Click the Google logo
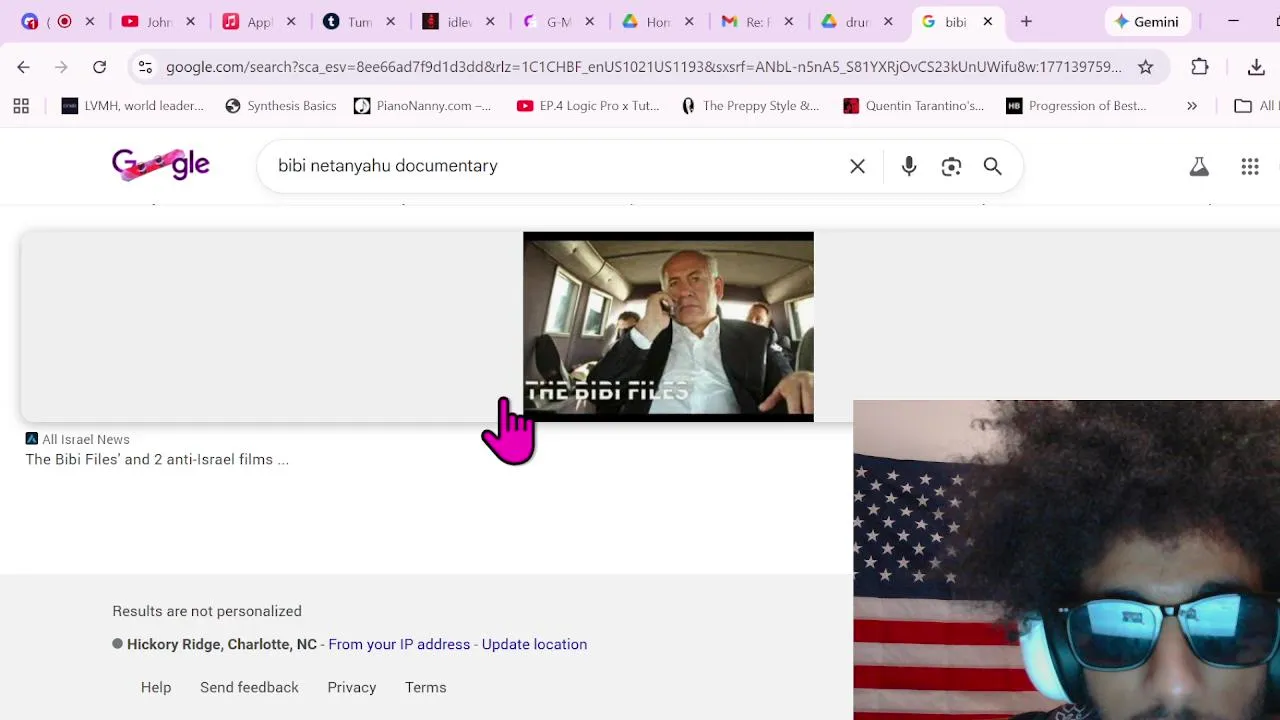1280x720 pixels. (161, 165)
